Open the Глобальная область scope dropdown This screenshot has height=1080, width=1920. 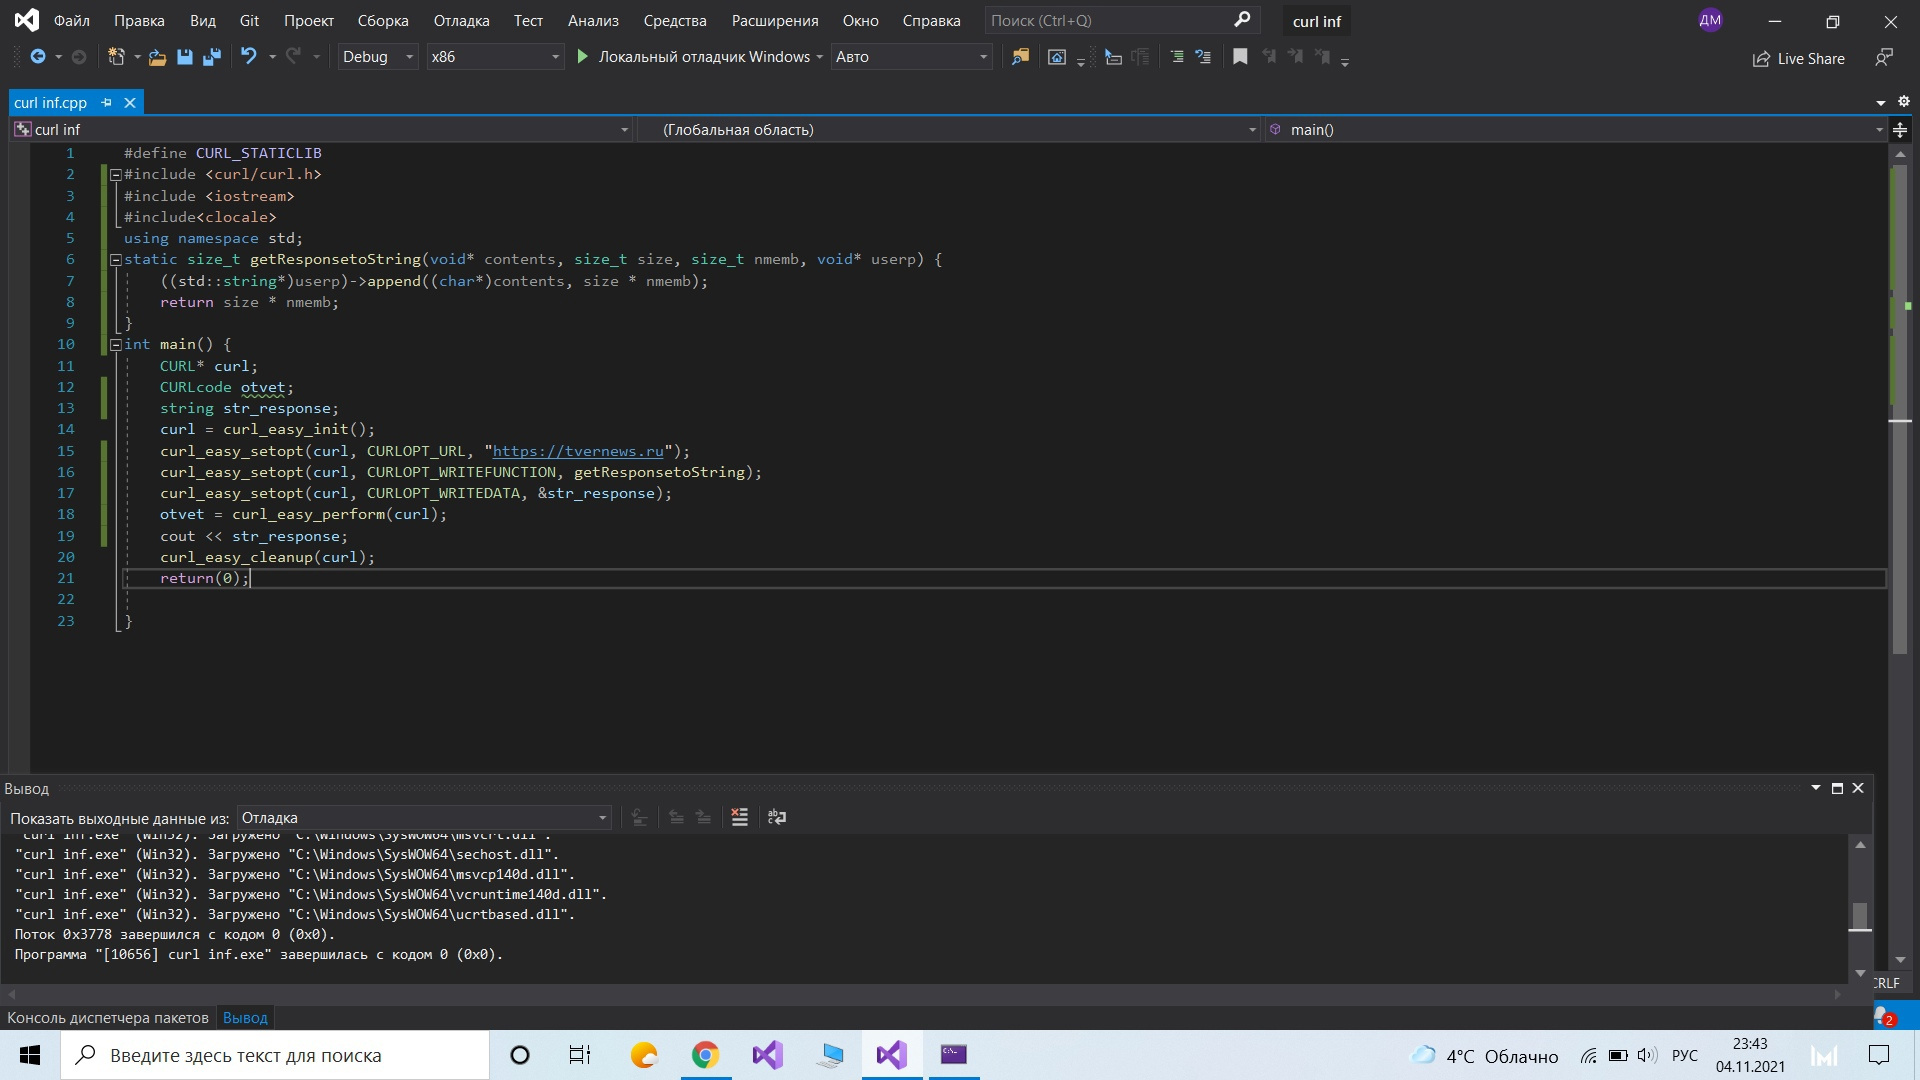point(948,130)
